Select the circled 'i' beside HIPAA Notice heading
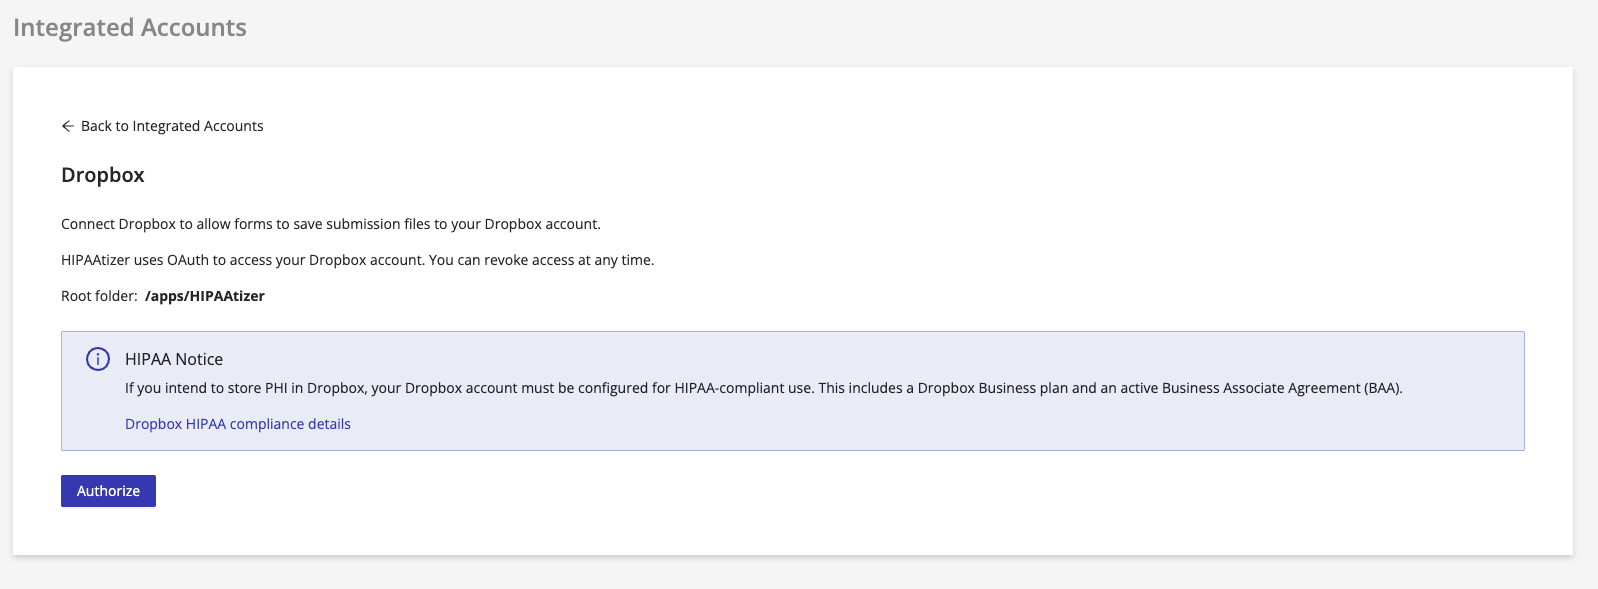Viewport: 1598px width, 589px height. (x=98, y=358)
